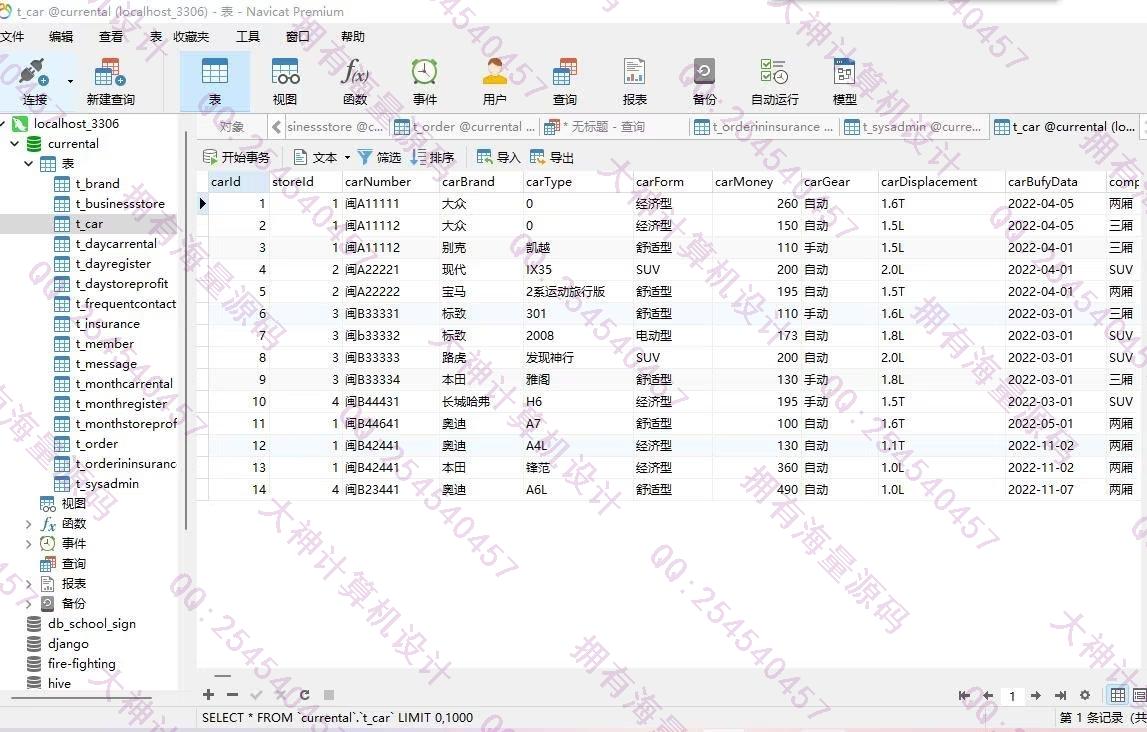This screenshot has width=1147, height=732.
Task: Open the 自动运行 automation toolbar button
Action: 775,82
